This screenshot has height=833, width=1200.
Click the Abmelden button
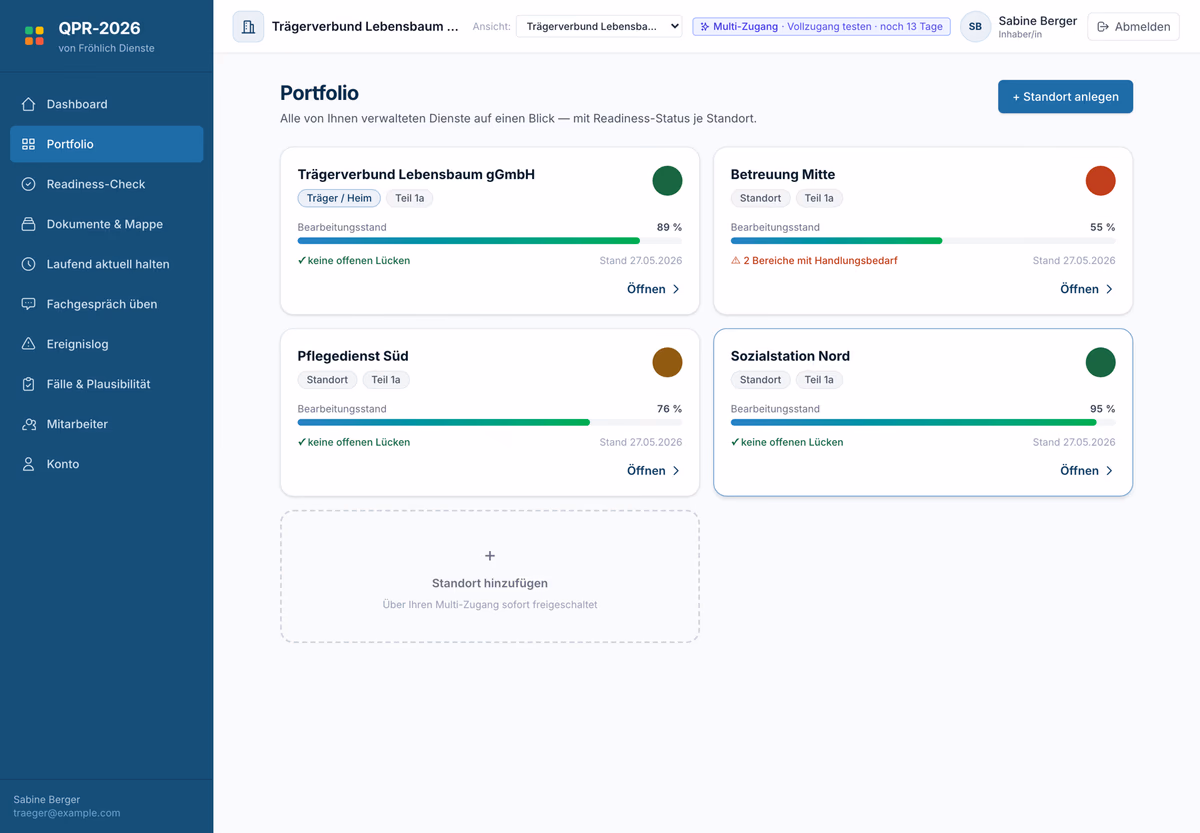[x=1133, y=26]
